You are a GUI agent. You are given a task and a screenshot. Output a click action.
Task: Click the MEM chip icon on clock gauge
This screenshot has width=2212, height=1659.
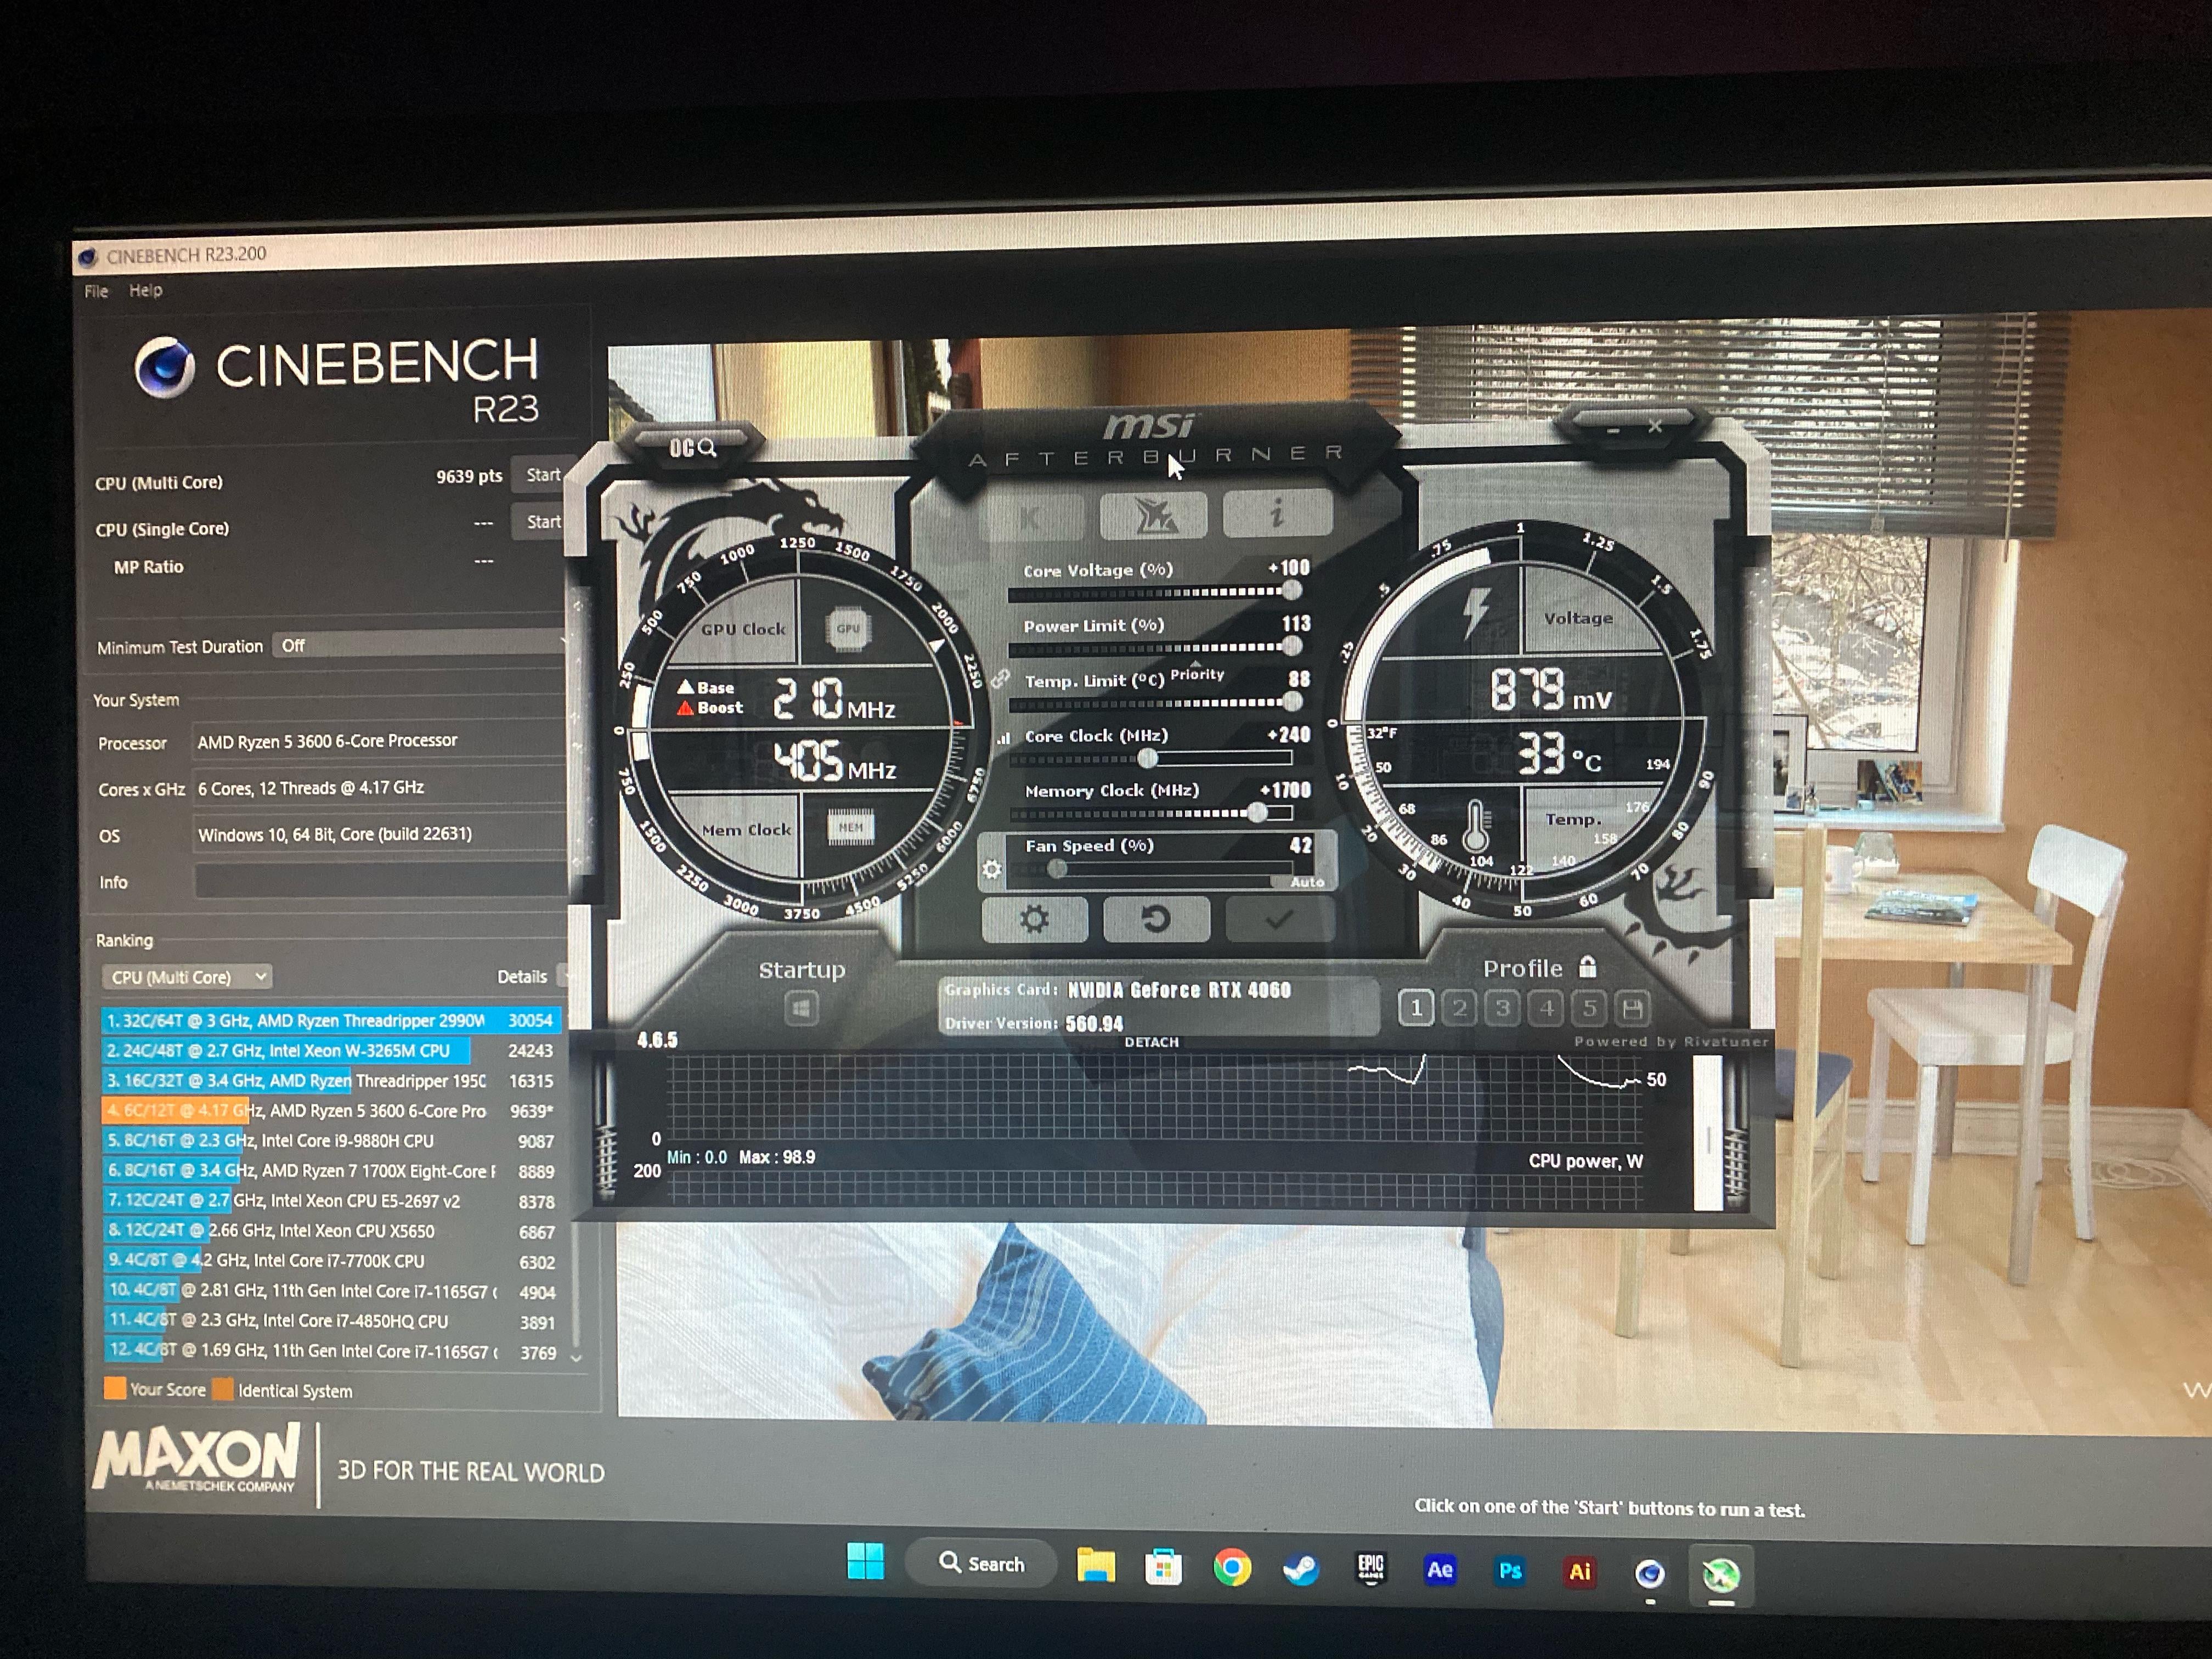(850, 827)
